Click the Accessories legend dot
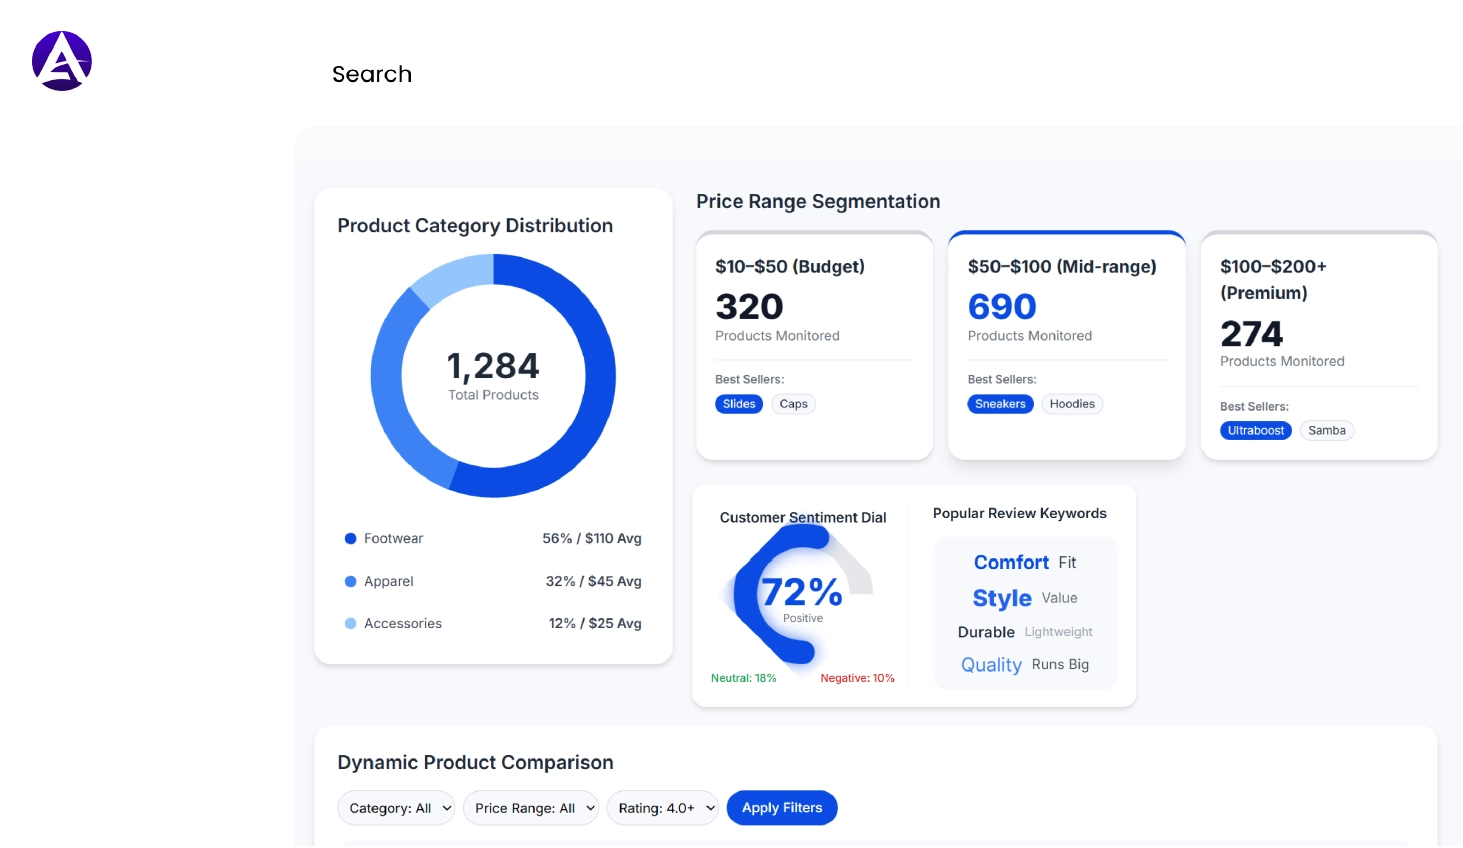 (x=350, y=623)
